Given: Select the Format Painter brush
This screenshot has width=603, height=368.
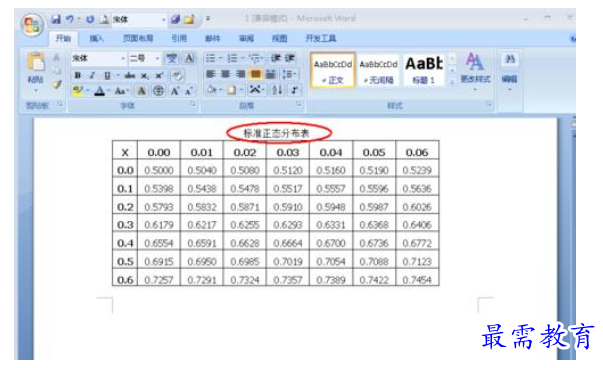Looking at the screenshot, I should pos(57,85).
